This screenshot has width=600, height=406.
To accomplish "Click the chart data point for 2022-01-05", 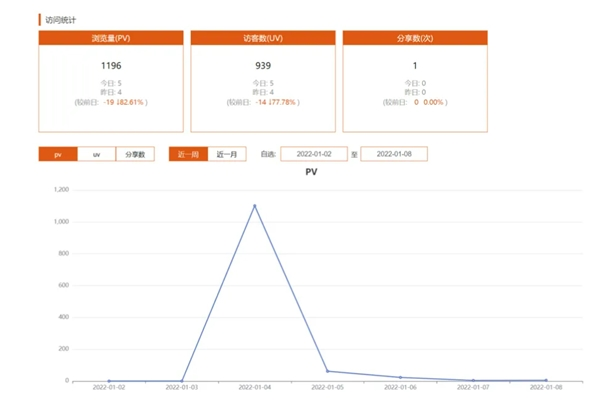I will pyautogui.click(x=327, y=371).
